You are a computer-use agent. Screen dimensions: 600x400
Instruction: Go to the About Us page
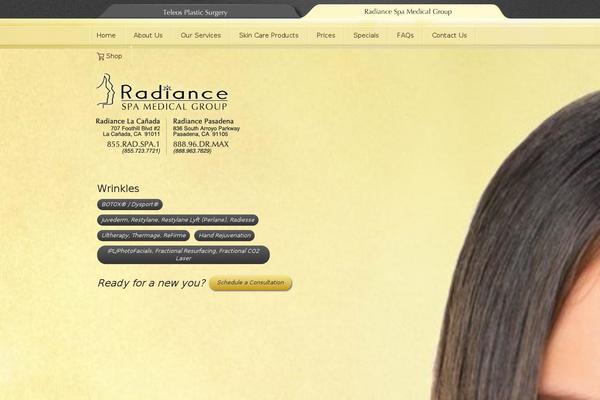click(148, 35)
